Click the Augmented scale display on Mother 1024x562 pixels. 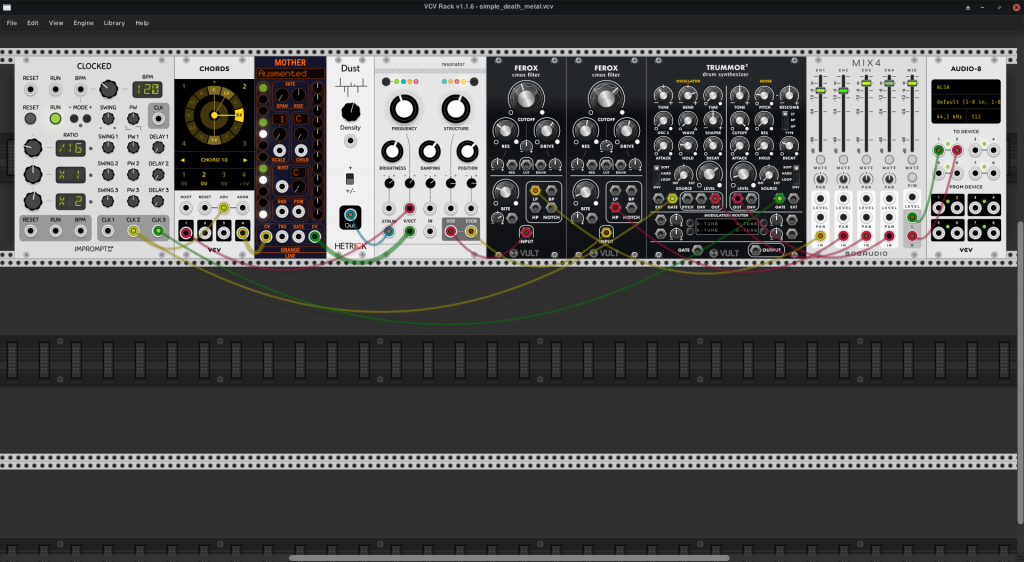coord(290,74)
